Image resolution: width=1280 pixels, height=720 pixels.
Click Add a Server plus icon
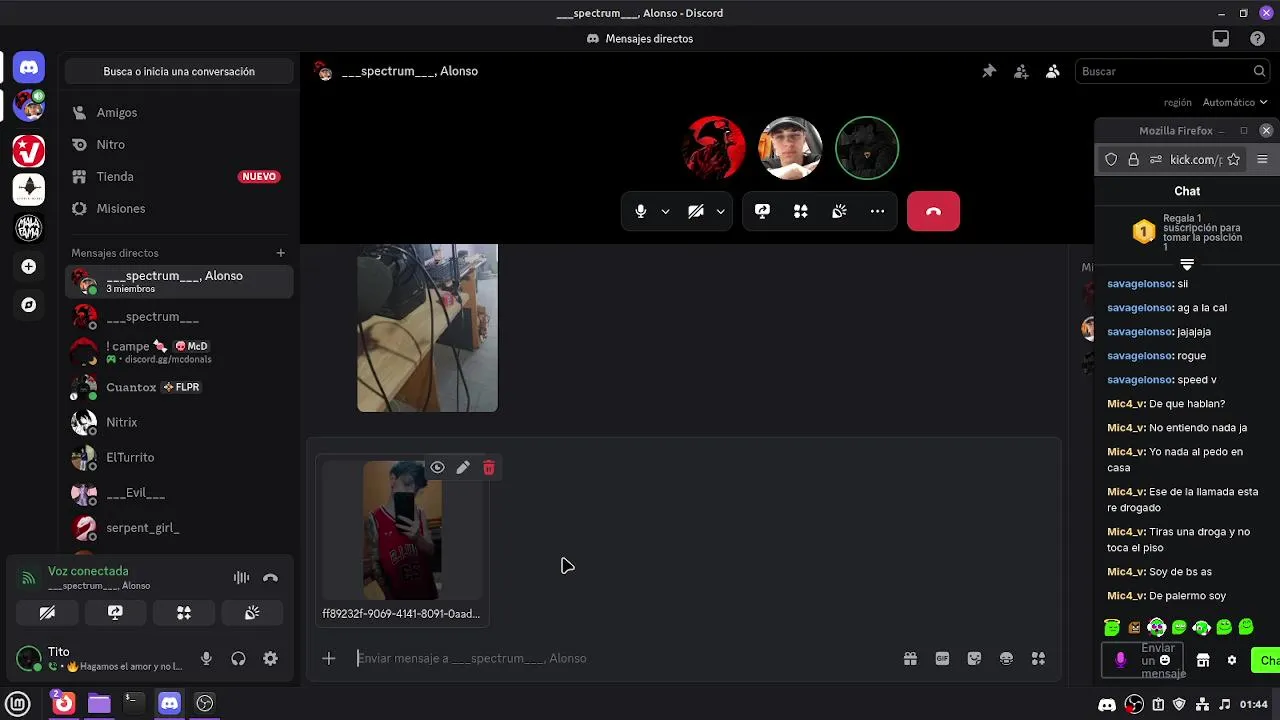[x=29, y=267]
